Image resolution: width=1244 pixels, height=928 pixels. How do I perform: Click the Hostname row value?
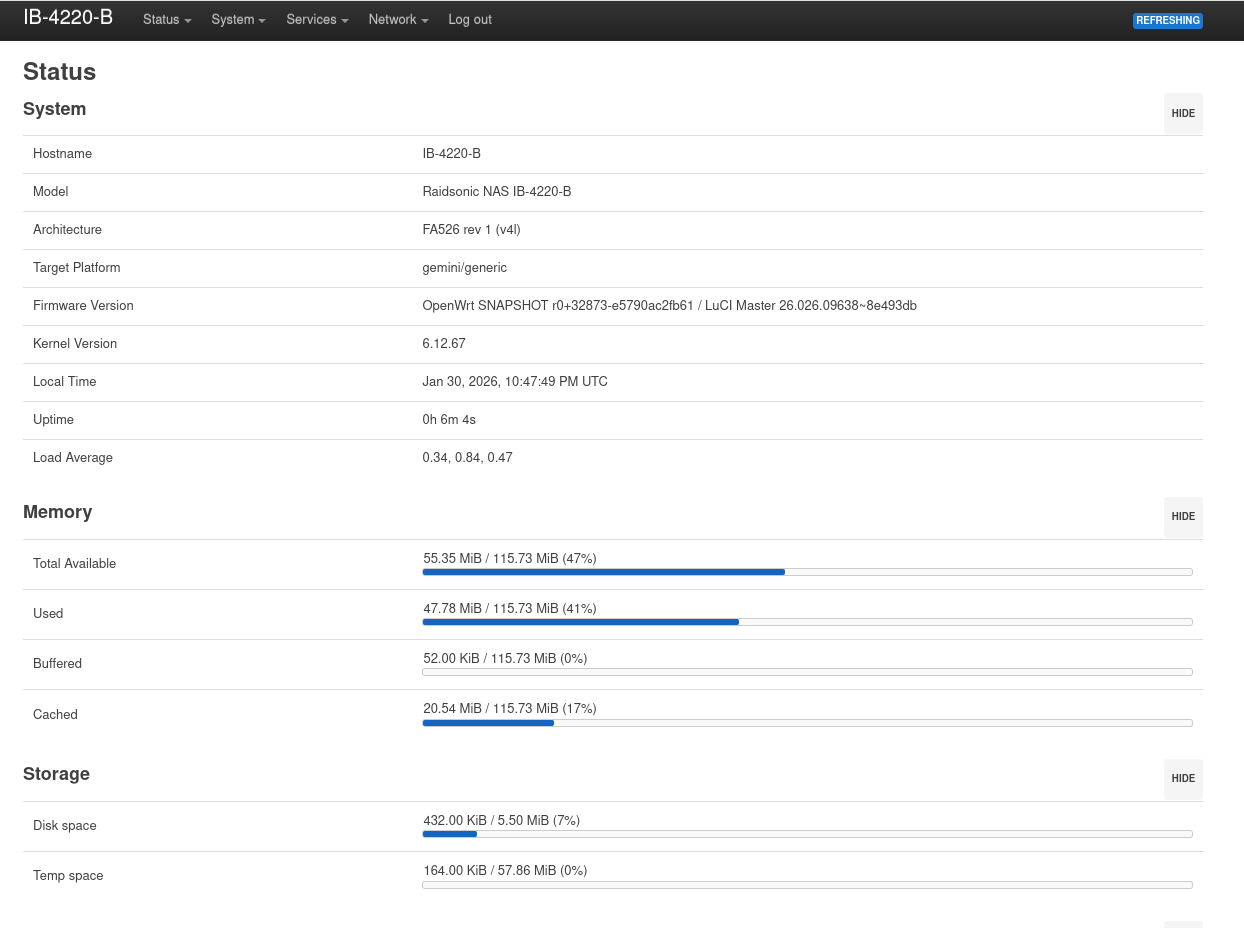click(451, 154)
